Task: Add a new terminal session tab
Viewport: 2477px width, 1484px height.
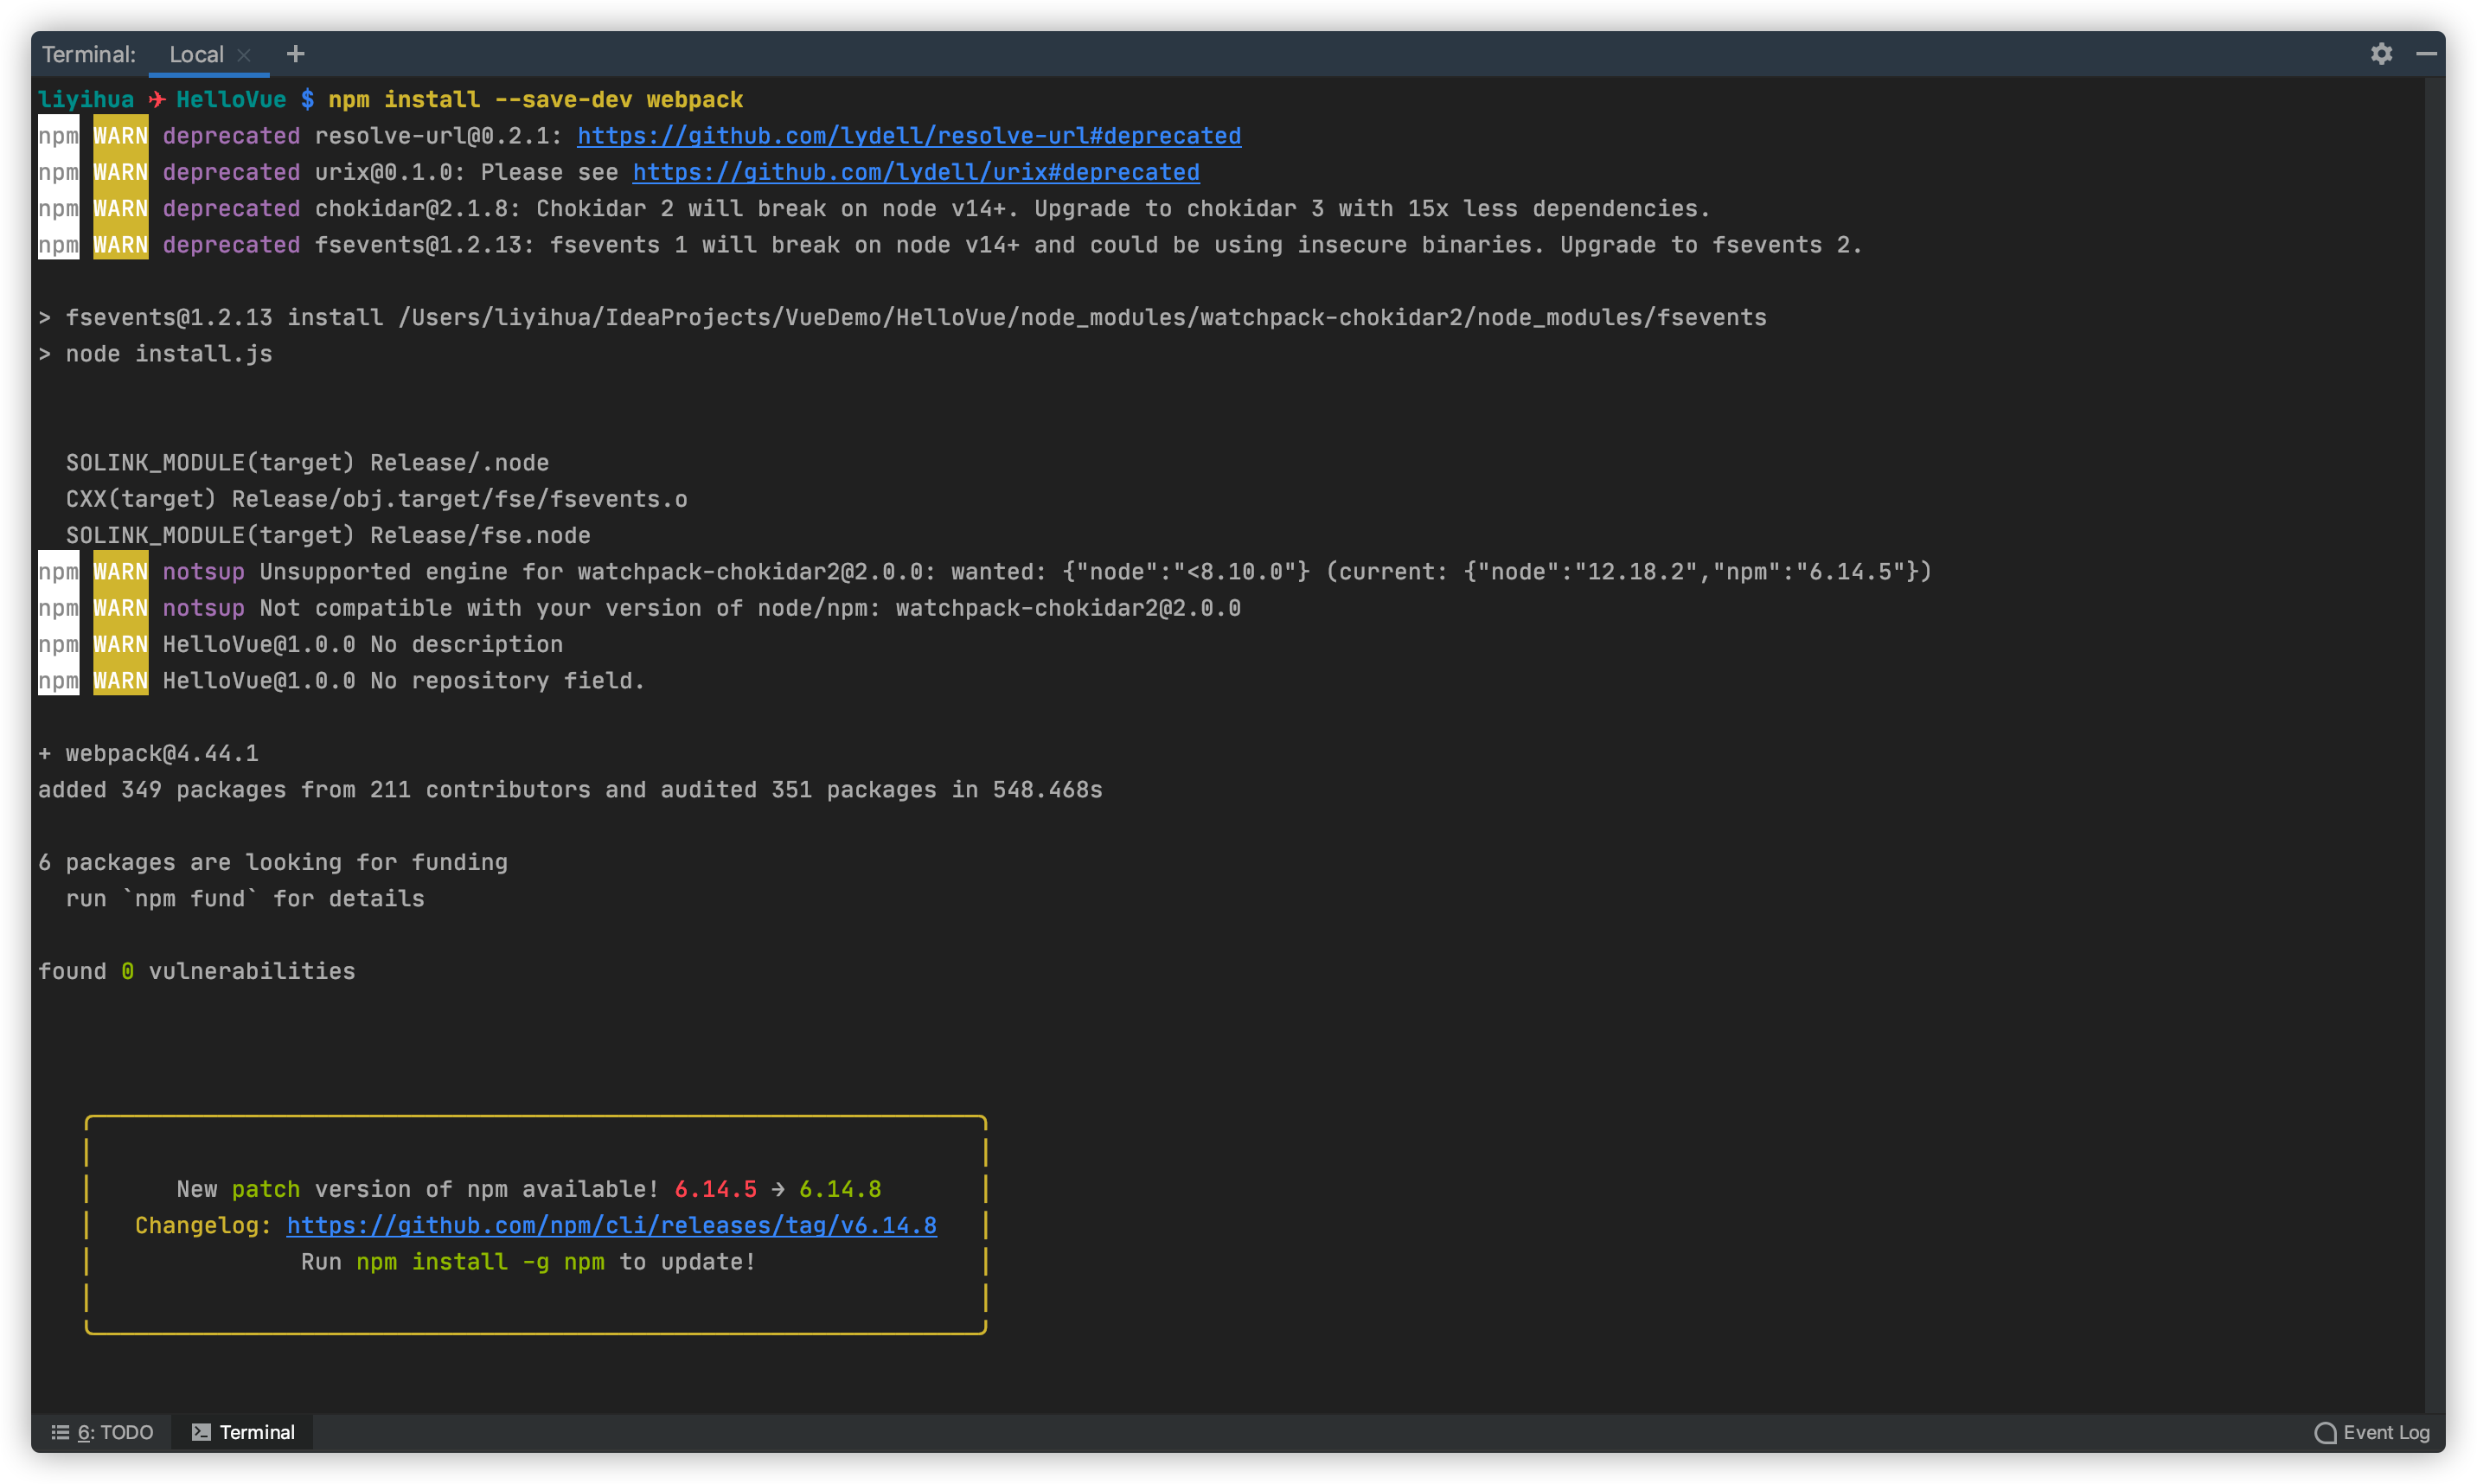Action: (x=295, y=54)
